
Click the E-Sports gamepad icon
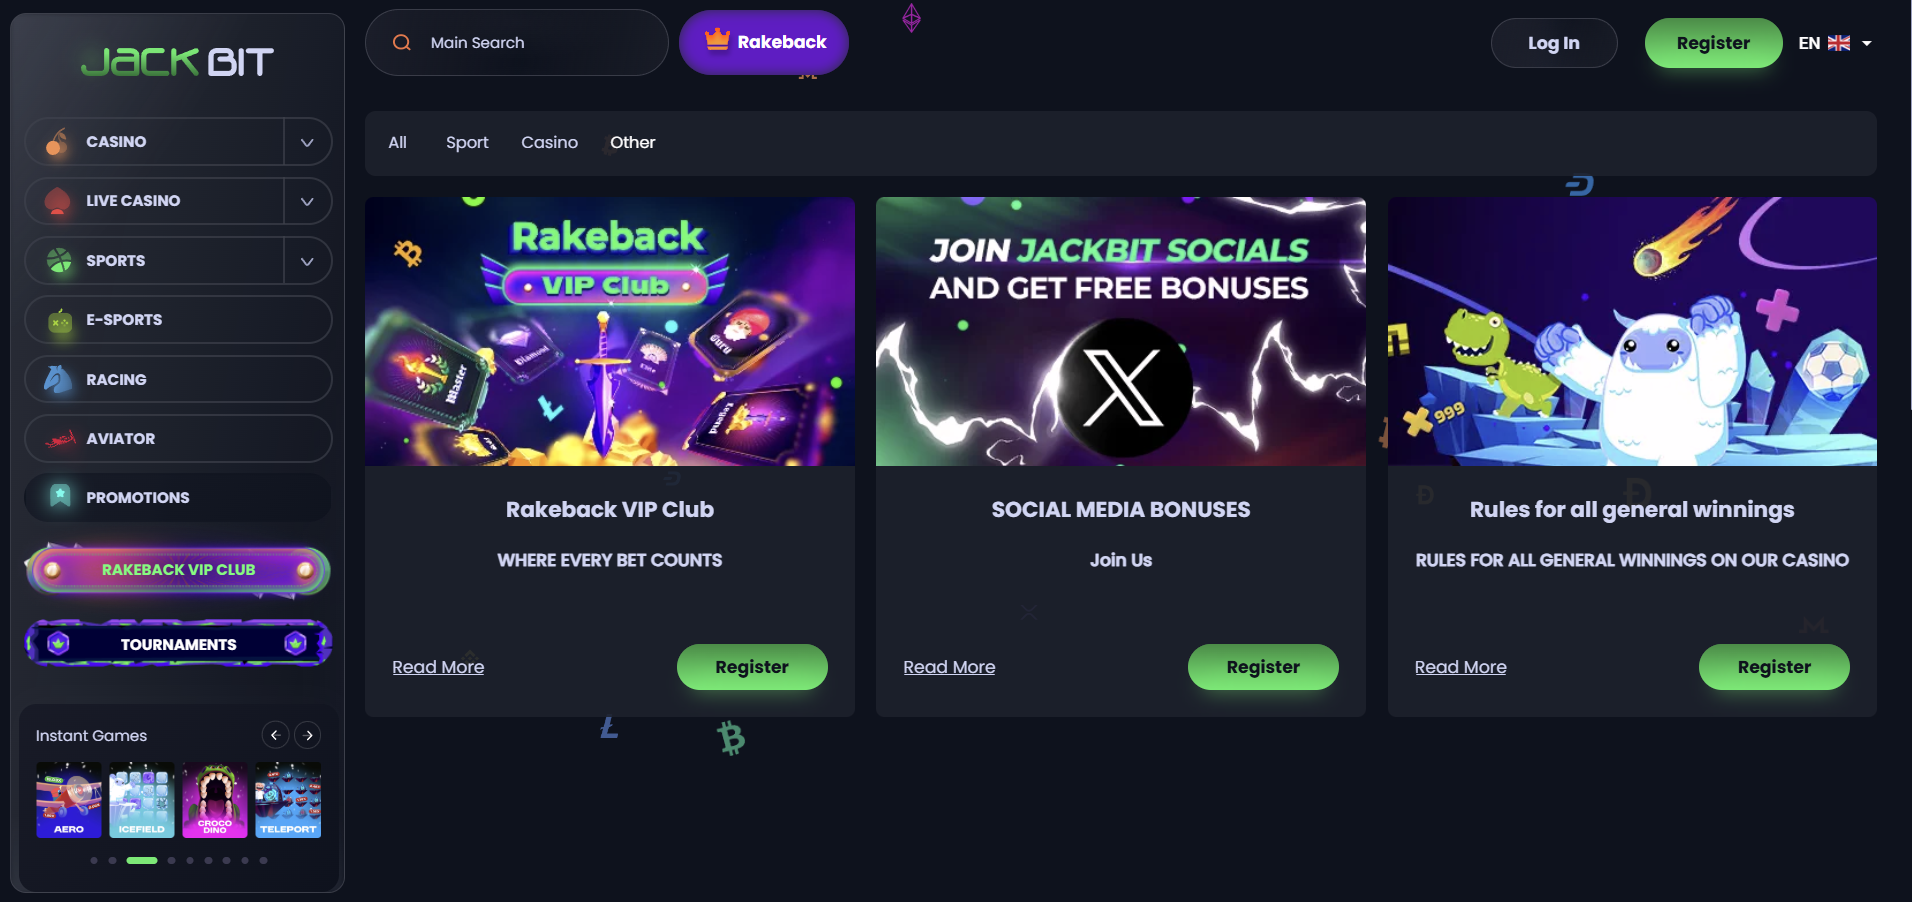(x=60, y=320)
